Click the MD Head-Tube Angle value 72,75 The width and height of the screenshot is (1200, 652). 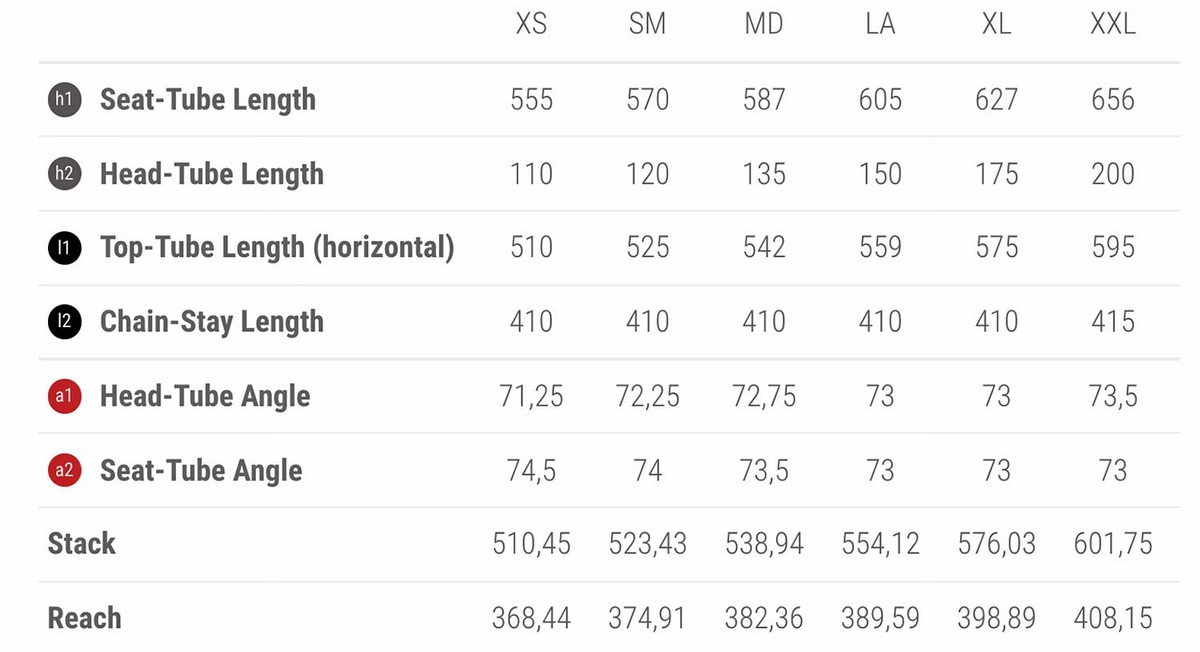764,396
